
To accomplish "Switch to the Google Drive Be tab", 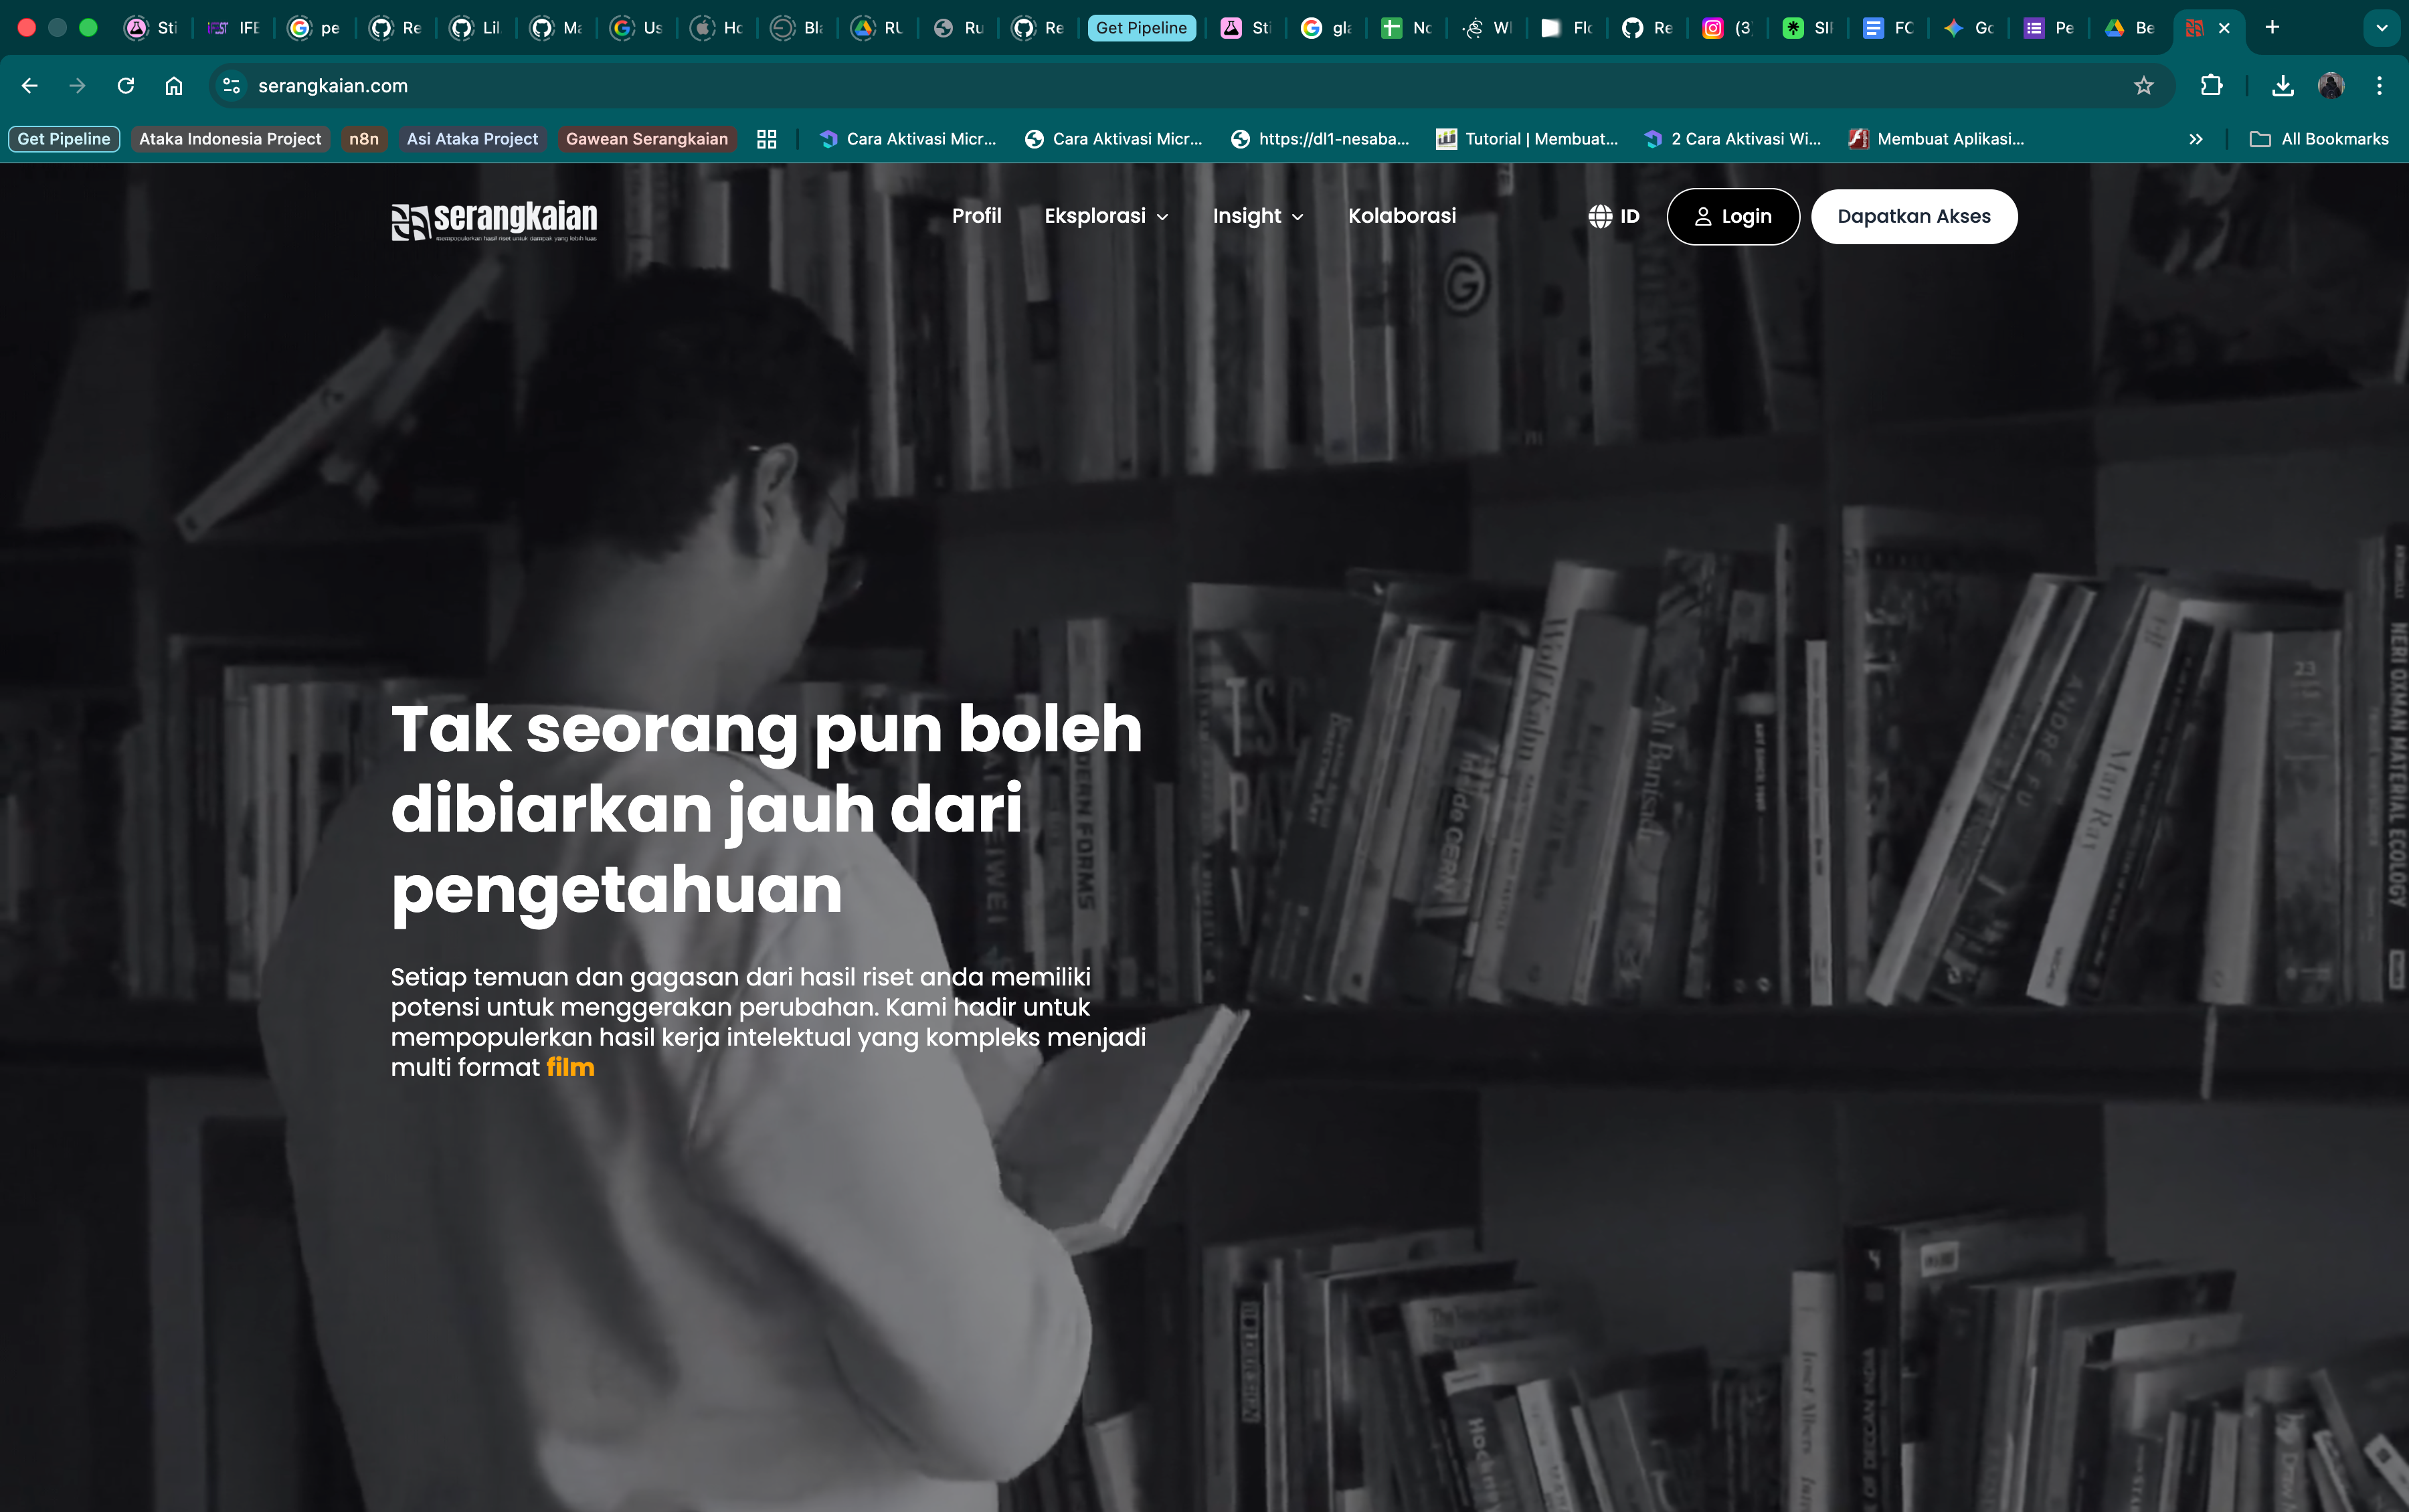I will point(2130,28).
